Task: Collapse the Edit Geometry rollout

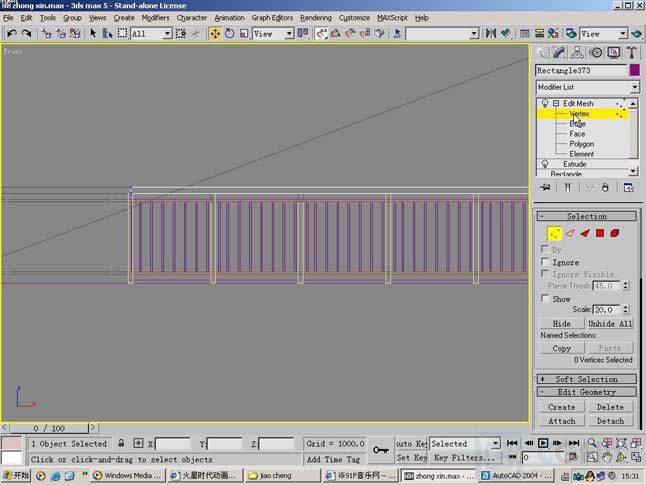Action: 587,392
